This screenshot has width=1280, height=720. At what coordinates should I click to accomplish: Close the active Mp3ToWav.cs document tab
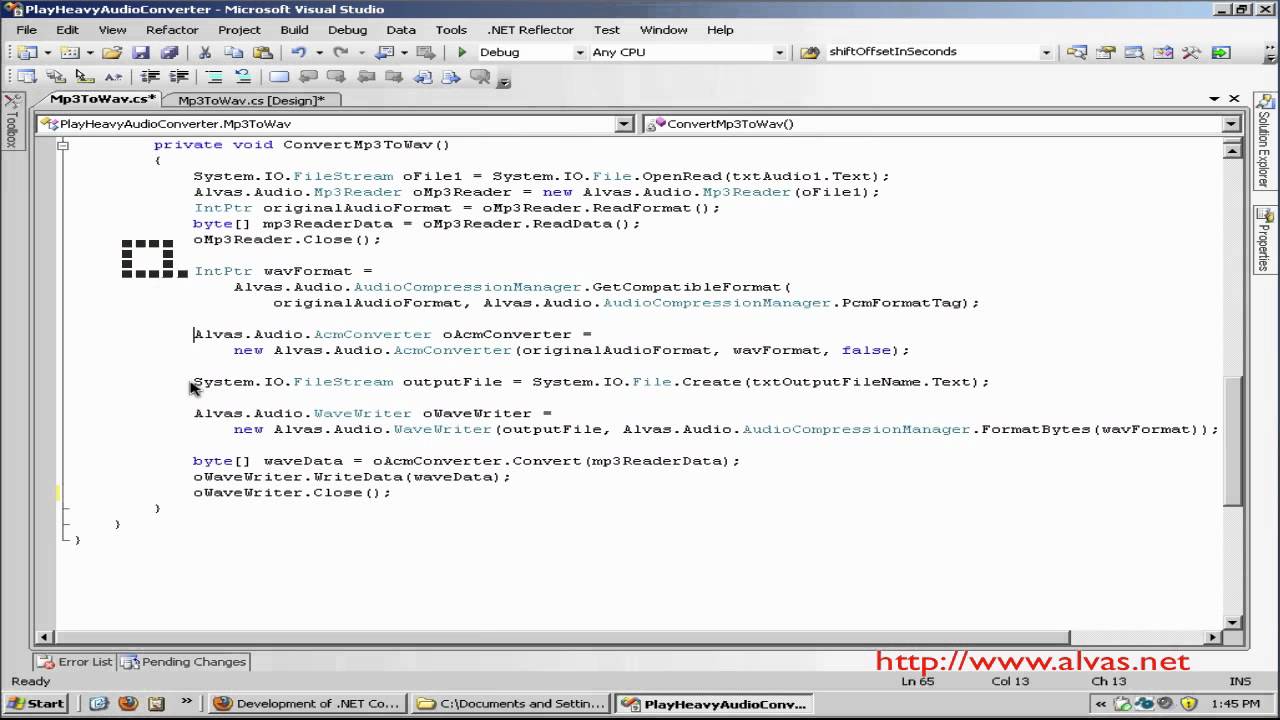[1234, 99]
